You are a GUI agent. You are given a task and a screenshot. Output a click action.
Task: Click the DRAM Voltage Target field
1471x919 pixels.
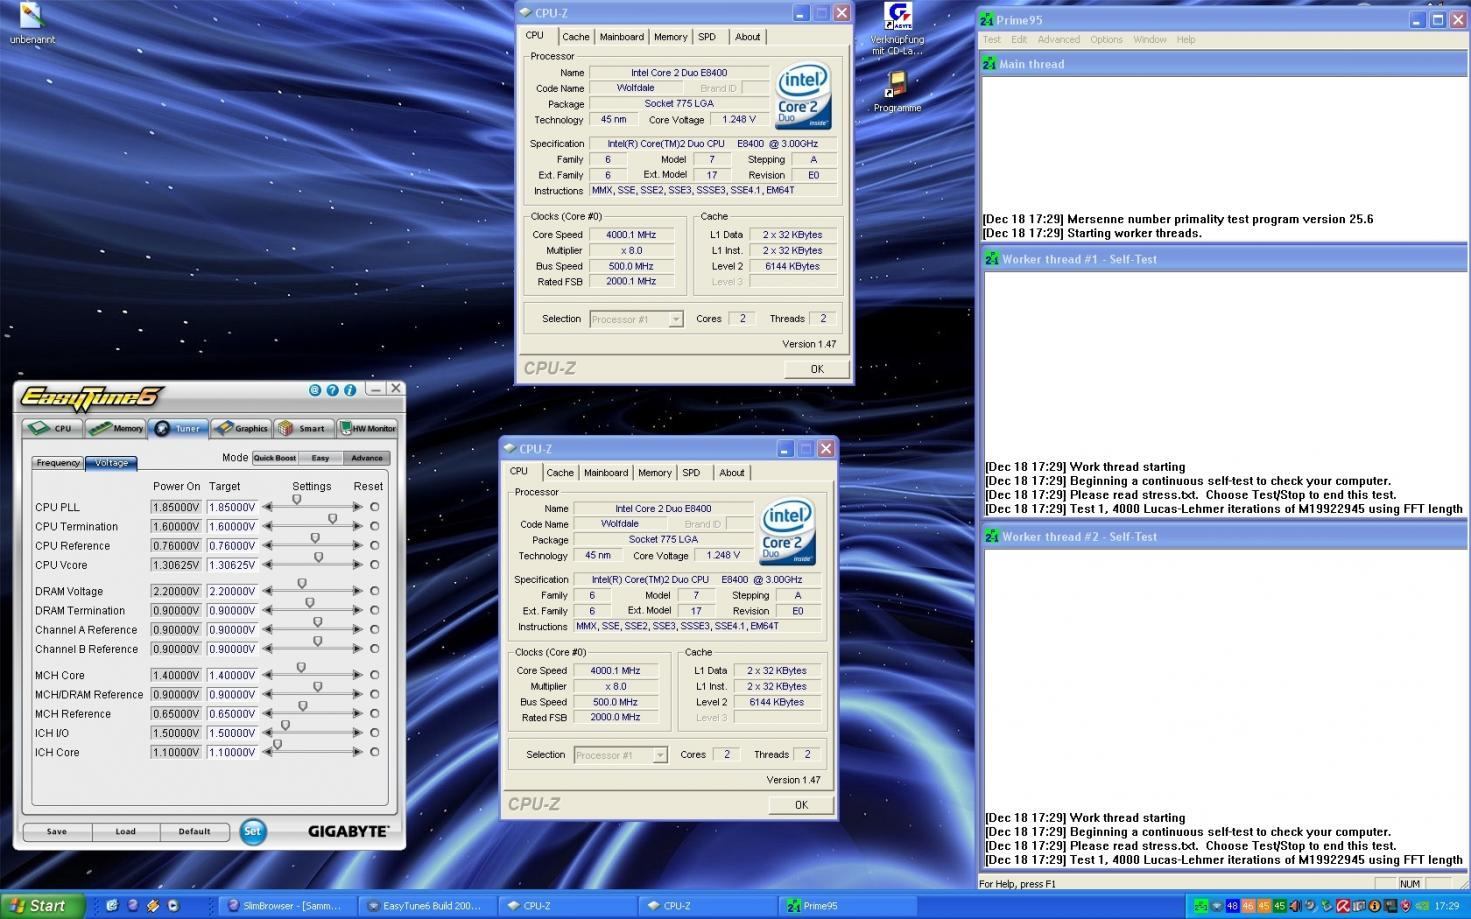point(232,591)
